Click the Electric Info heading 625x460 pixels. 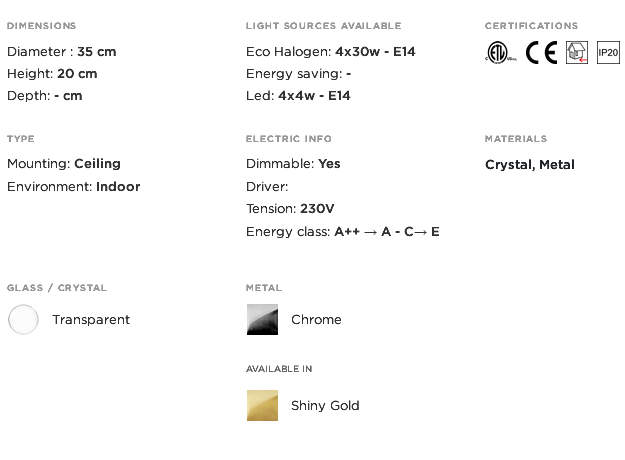289,138
